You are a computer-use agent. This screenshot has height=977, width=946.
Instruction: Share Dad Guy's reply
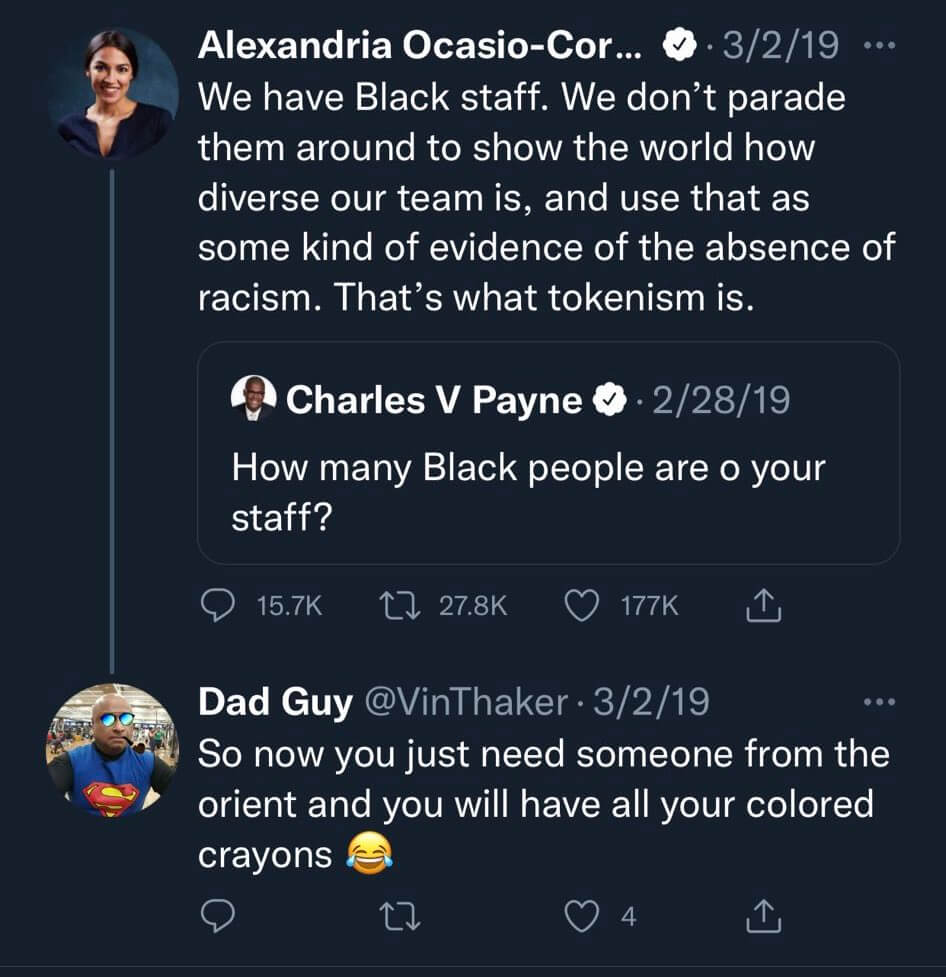click(x=763, y=915)
